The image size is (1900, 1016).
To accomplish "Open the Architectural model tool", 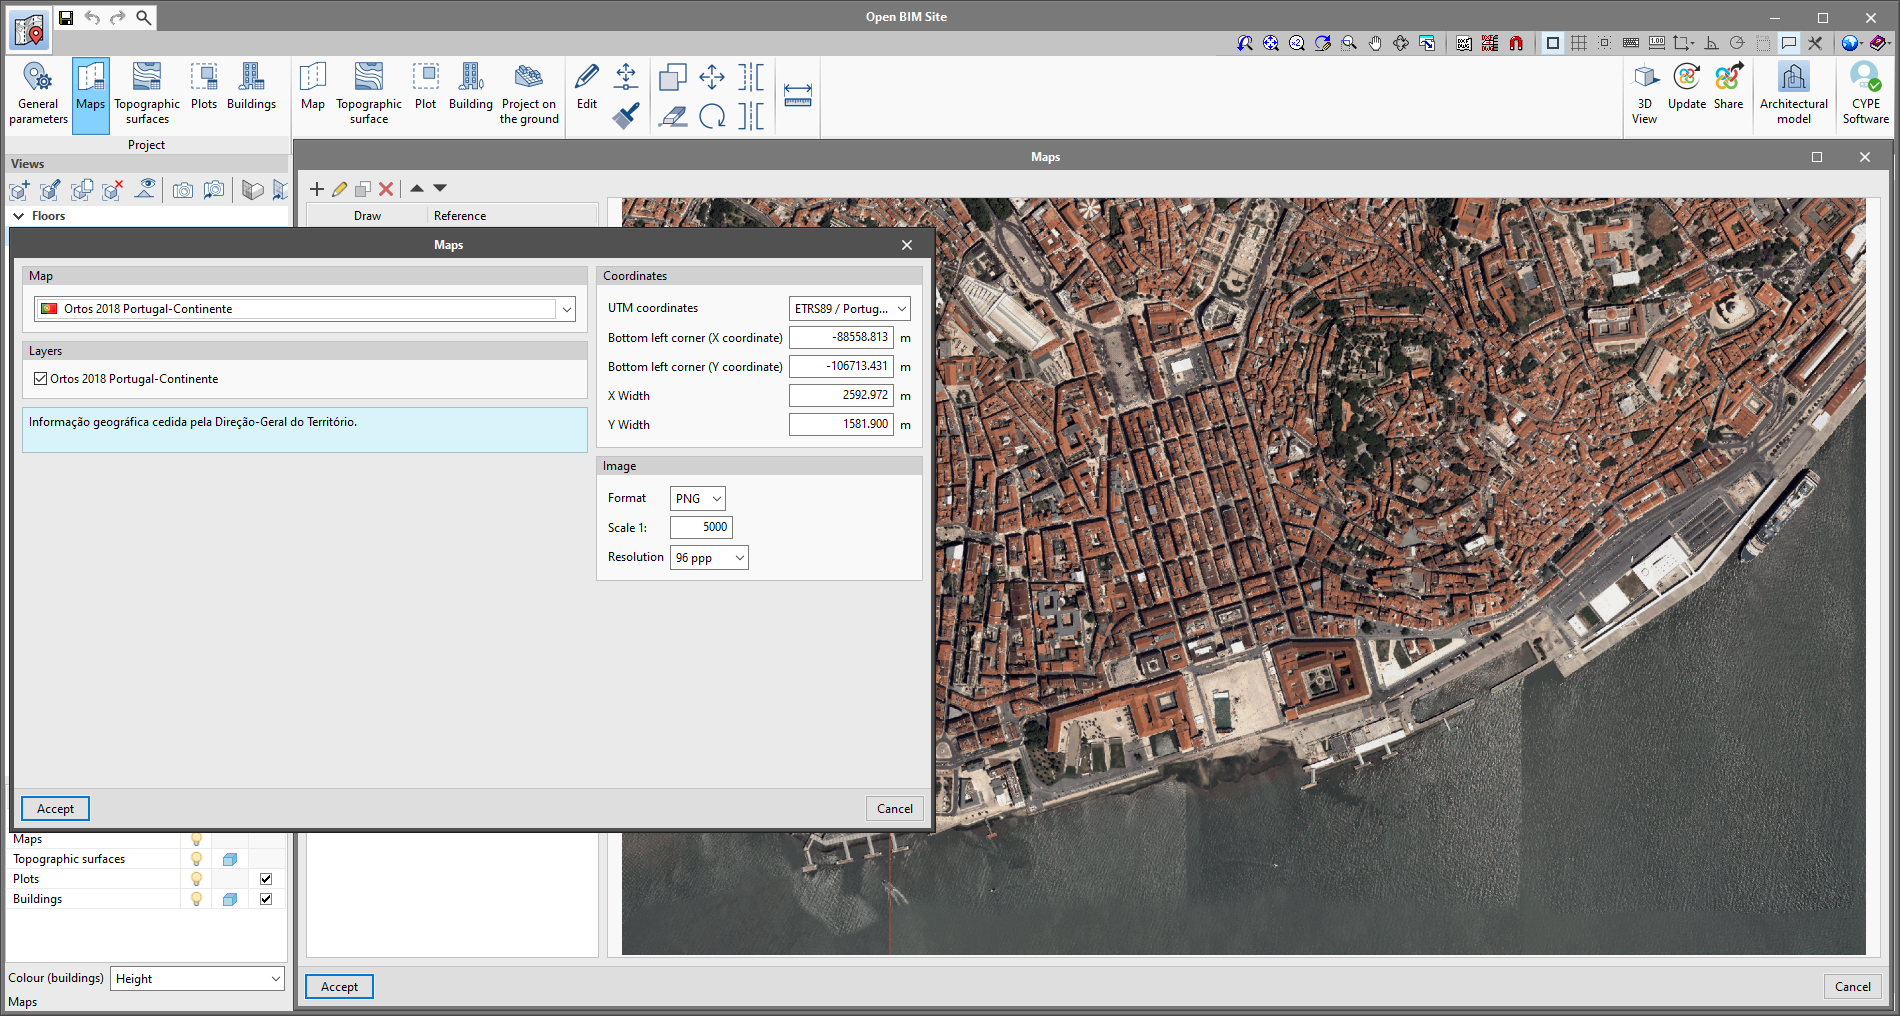I will [1794, 94].
